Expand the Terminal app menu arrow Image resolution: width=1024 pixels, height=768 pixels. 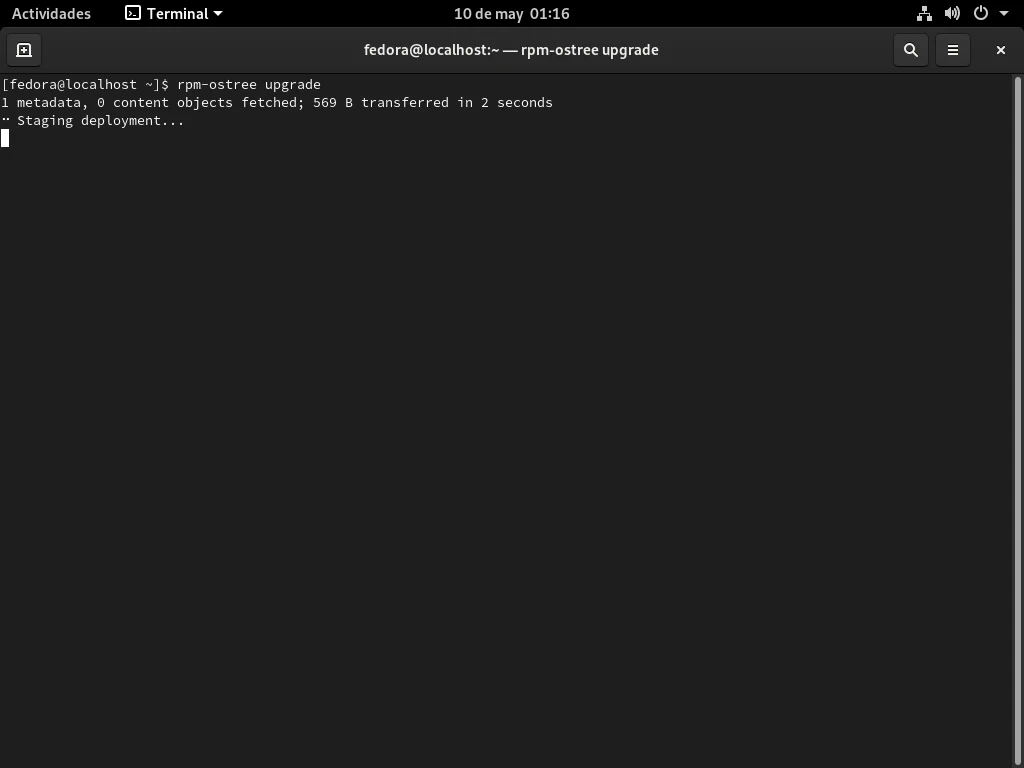pos(218,14)
